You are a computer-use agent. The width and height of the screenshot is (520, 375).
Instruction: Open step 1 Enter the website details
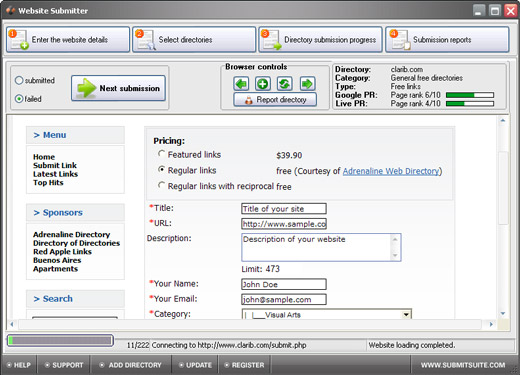point(68,39)
